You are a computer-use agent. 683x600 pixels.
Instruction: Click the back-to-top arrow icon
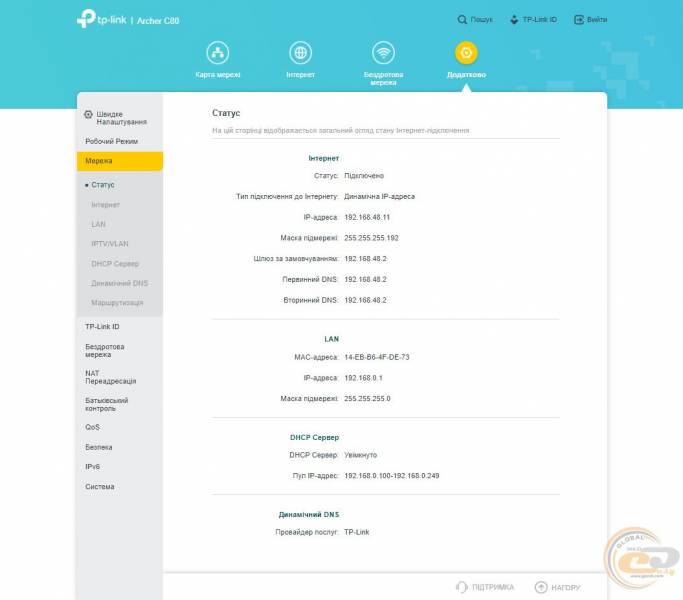541,587
